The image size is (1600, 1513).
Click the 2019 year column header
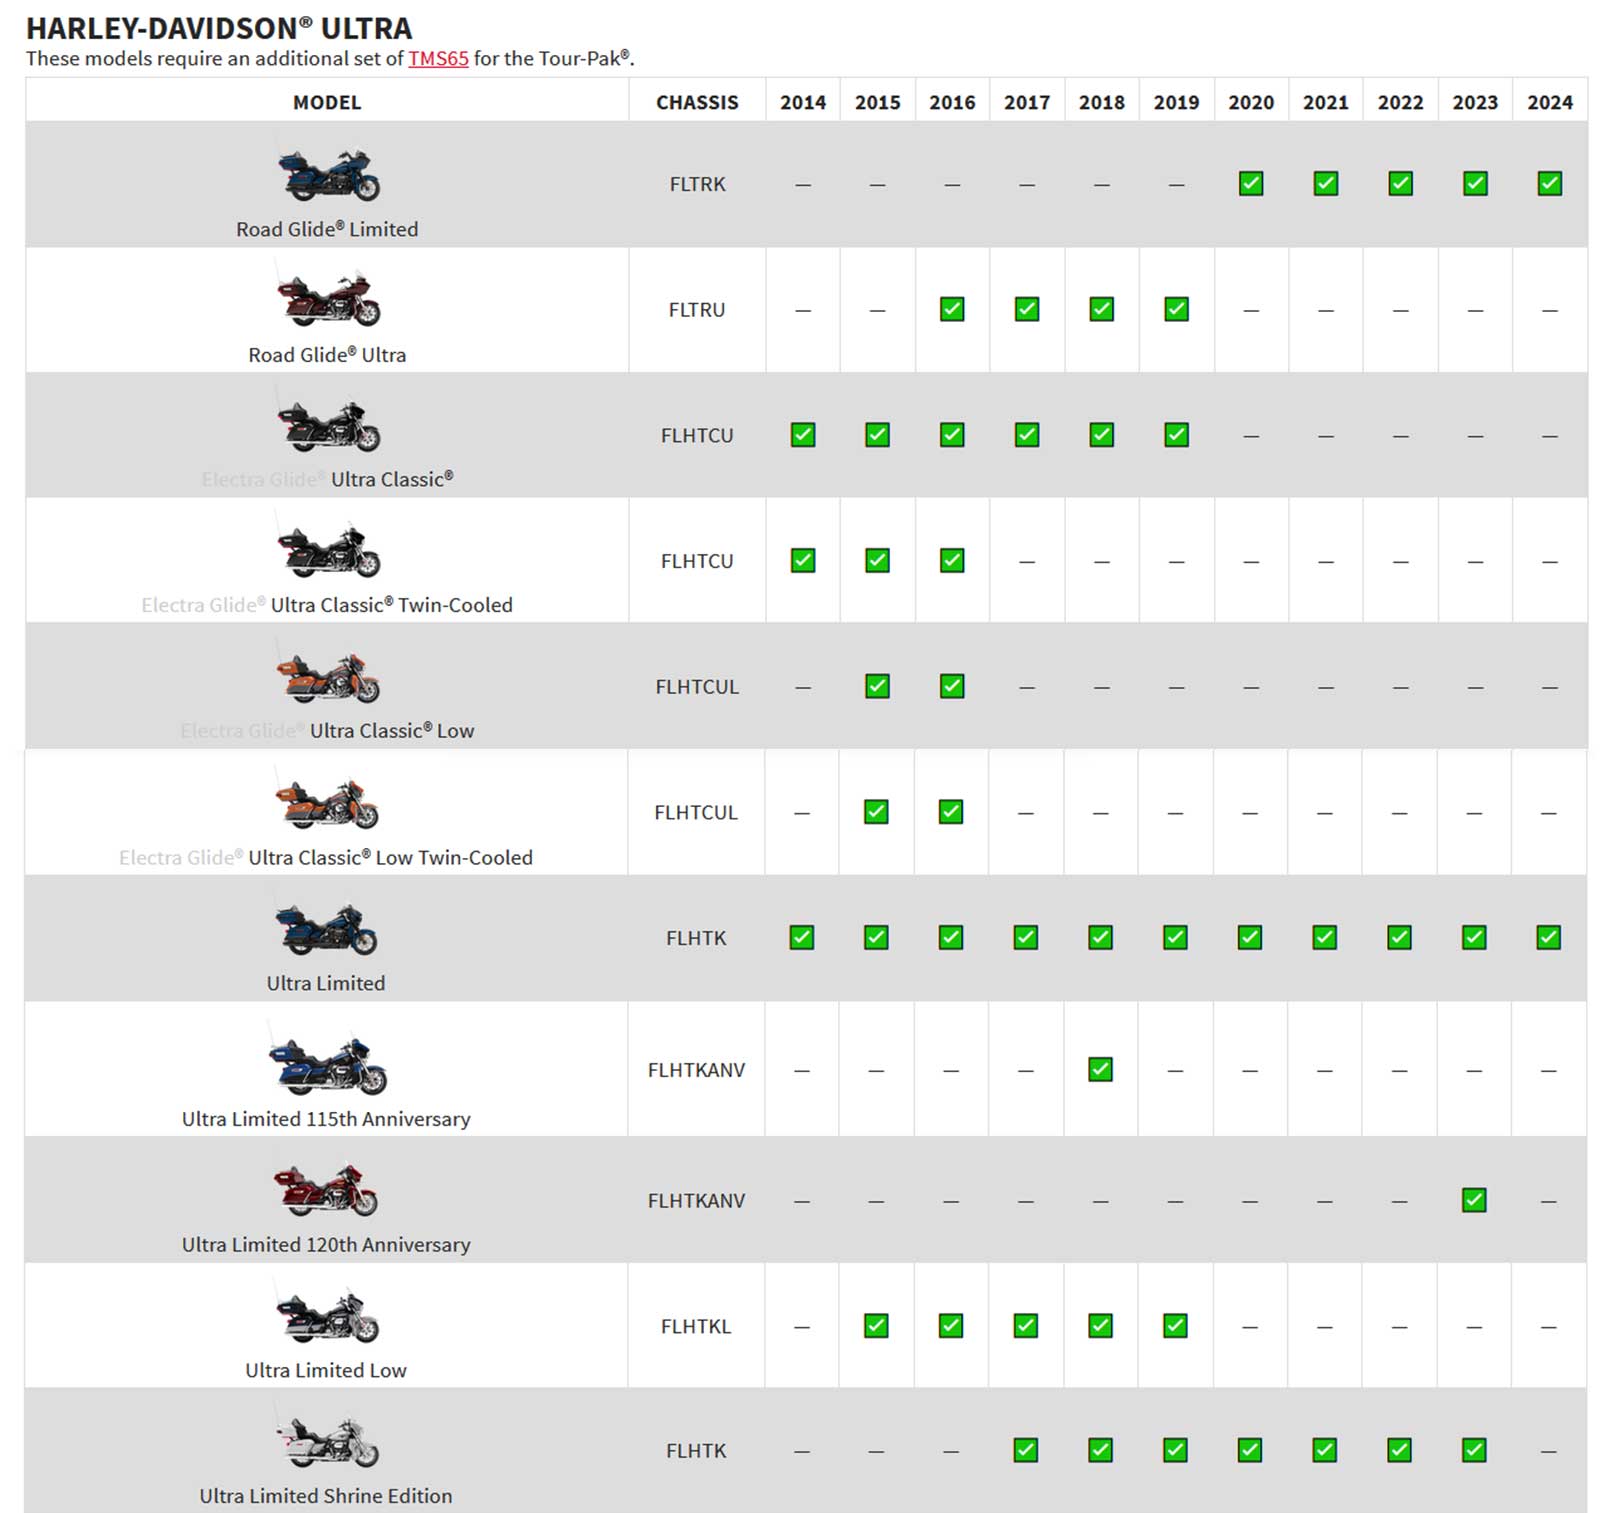1176,102
